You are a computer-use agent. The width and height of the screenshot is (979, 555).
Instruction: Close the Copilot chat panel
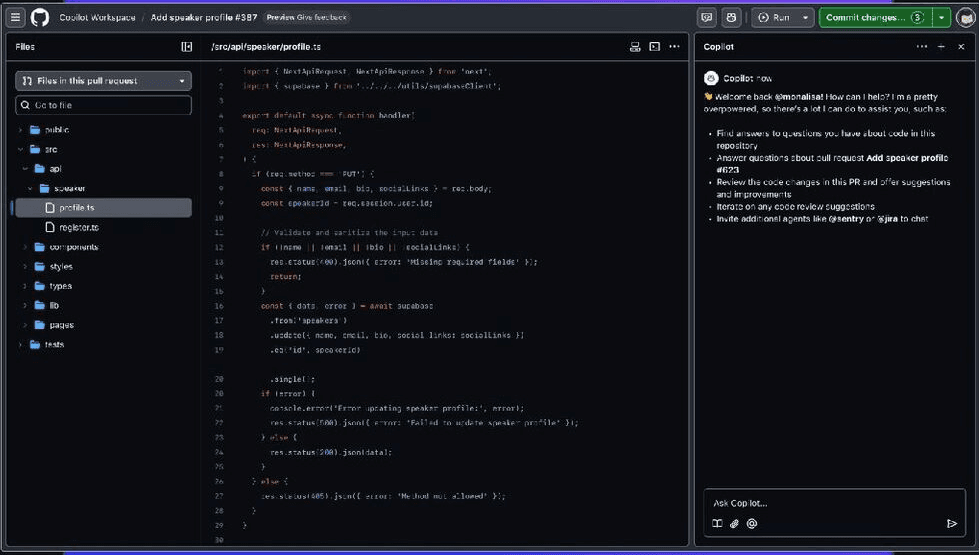tap(960, 47)
